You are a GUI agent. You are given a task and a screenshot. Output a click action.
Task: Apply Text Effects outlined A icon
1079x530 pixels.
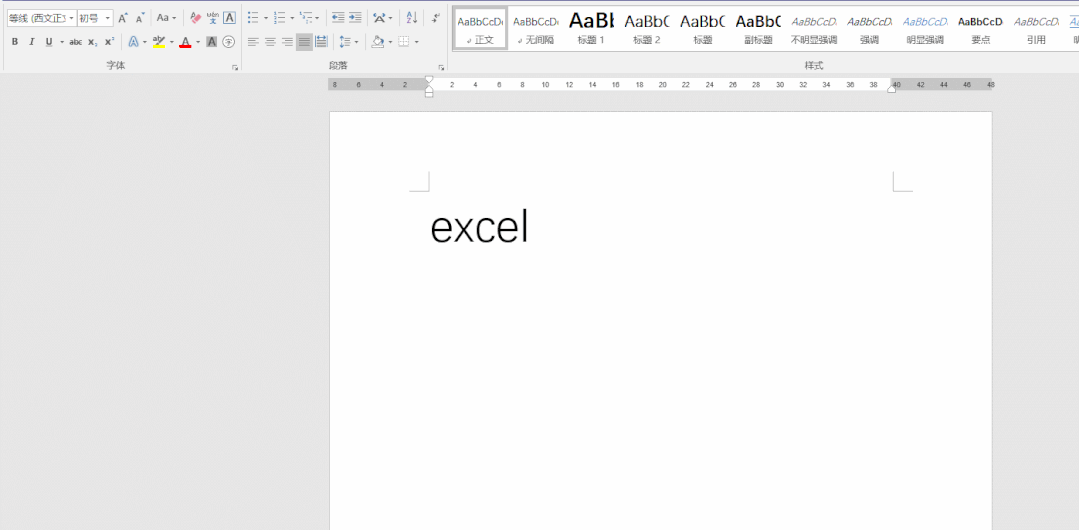point(133,42)
